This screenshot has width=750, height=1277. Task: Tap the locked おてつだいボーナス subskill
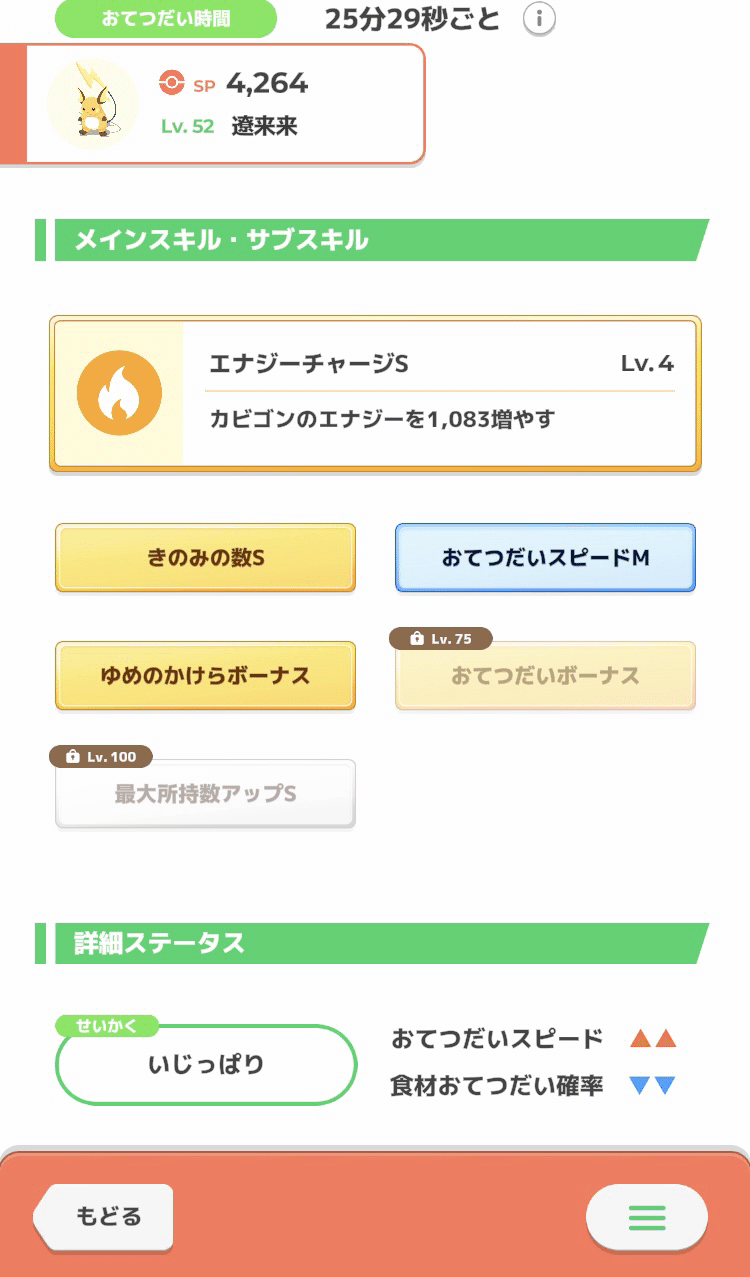tap(544, 676)
